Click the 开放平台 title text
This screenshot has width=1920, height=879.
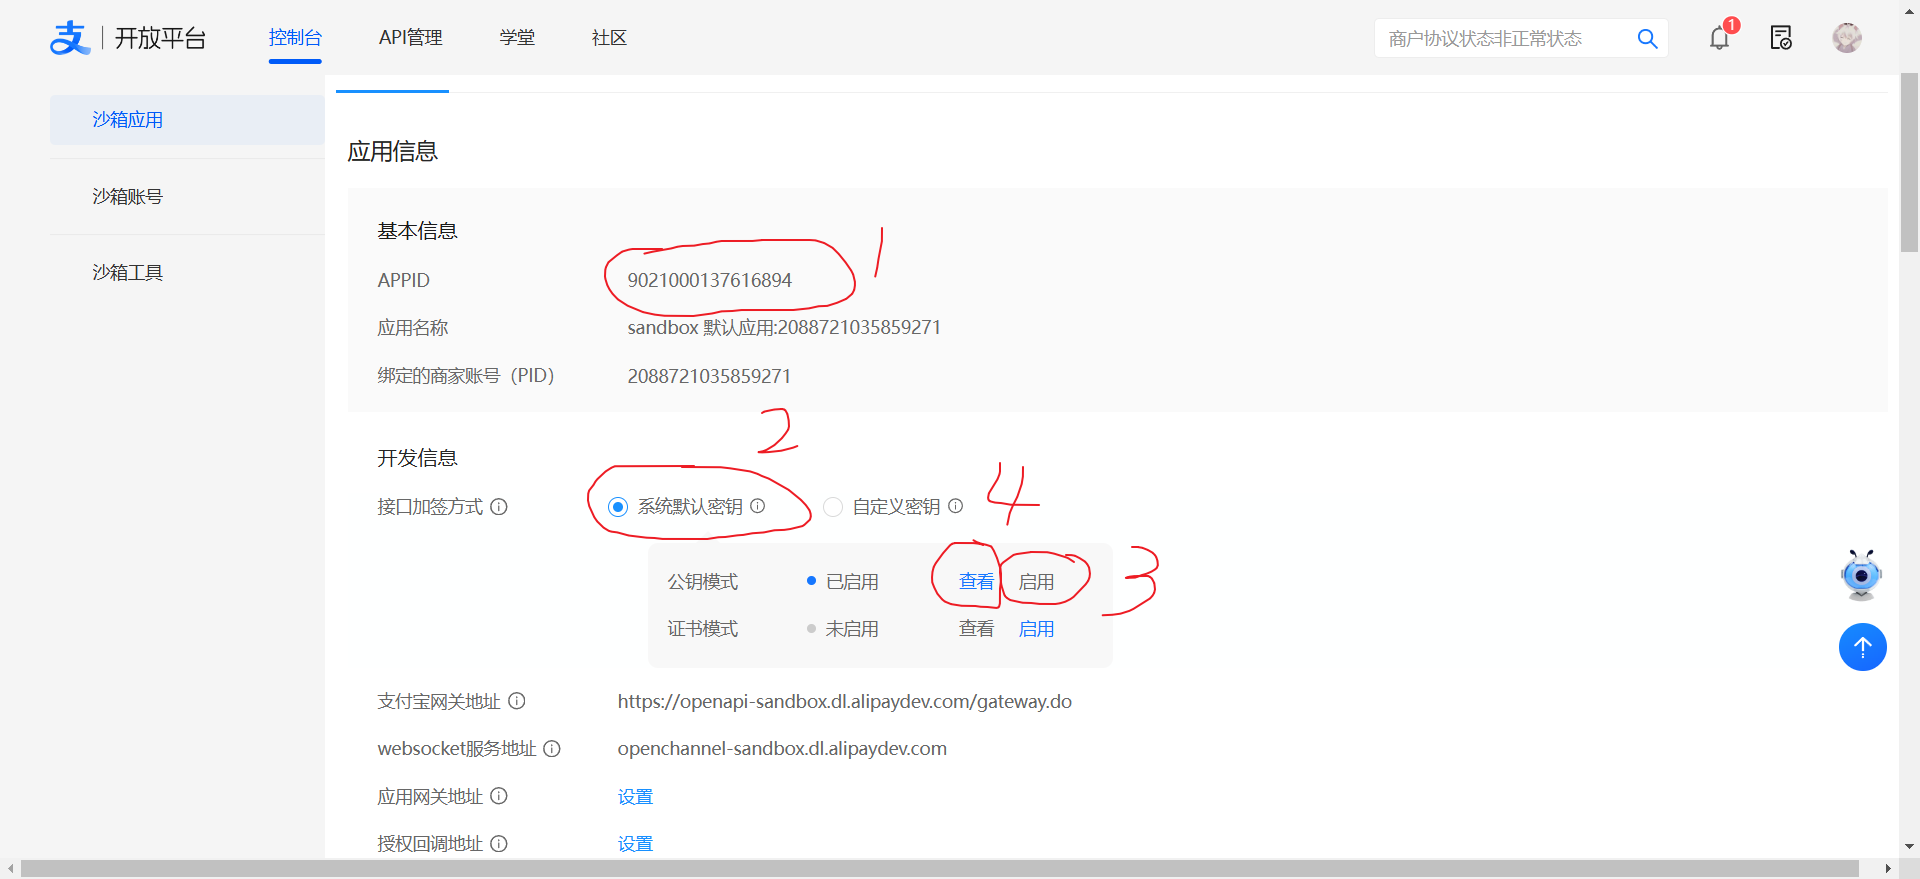click(x=160, y=38)
